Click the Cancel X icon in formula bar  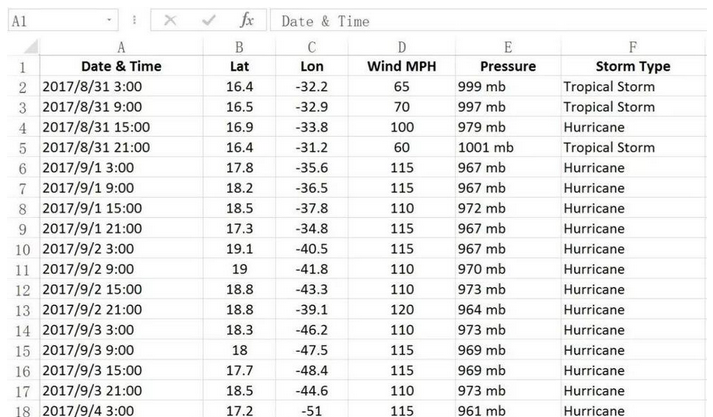pos(170,20)
